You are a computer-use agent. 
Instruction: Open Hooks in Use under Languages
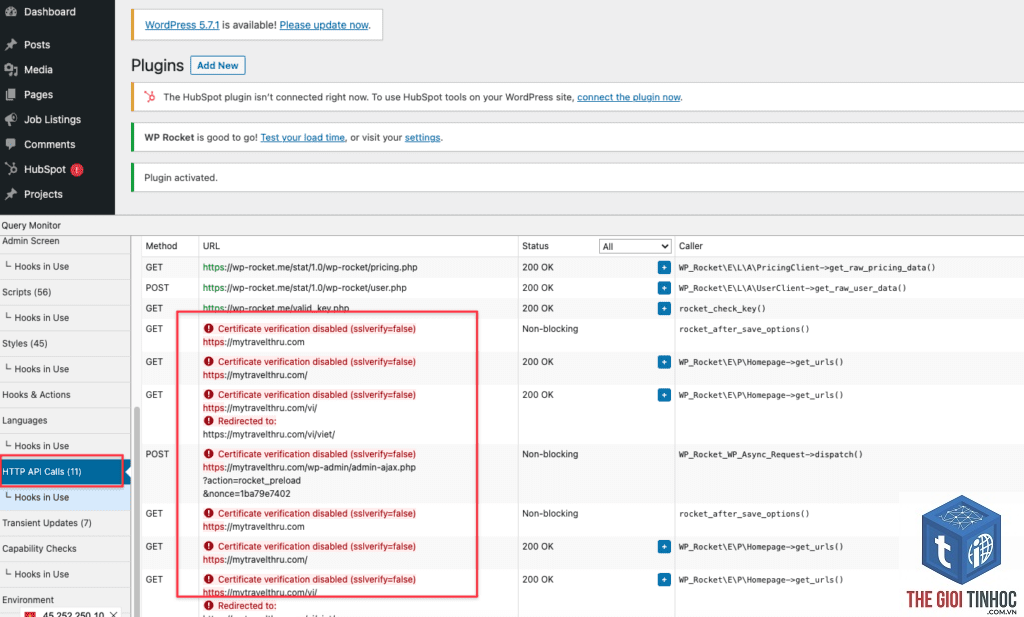click(x=65, y=446)
